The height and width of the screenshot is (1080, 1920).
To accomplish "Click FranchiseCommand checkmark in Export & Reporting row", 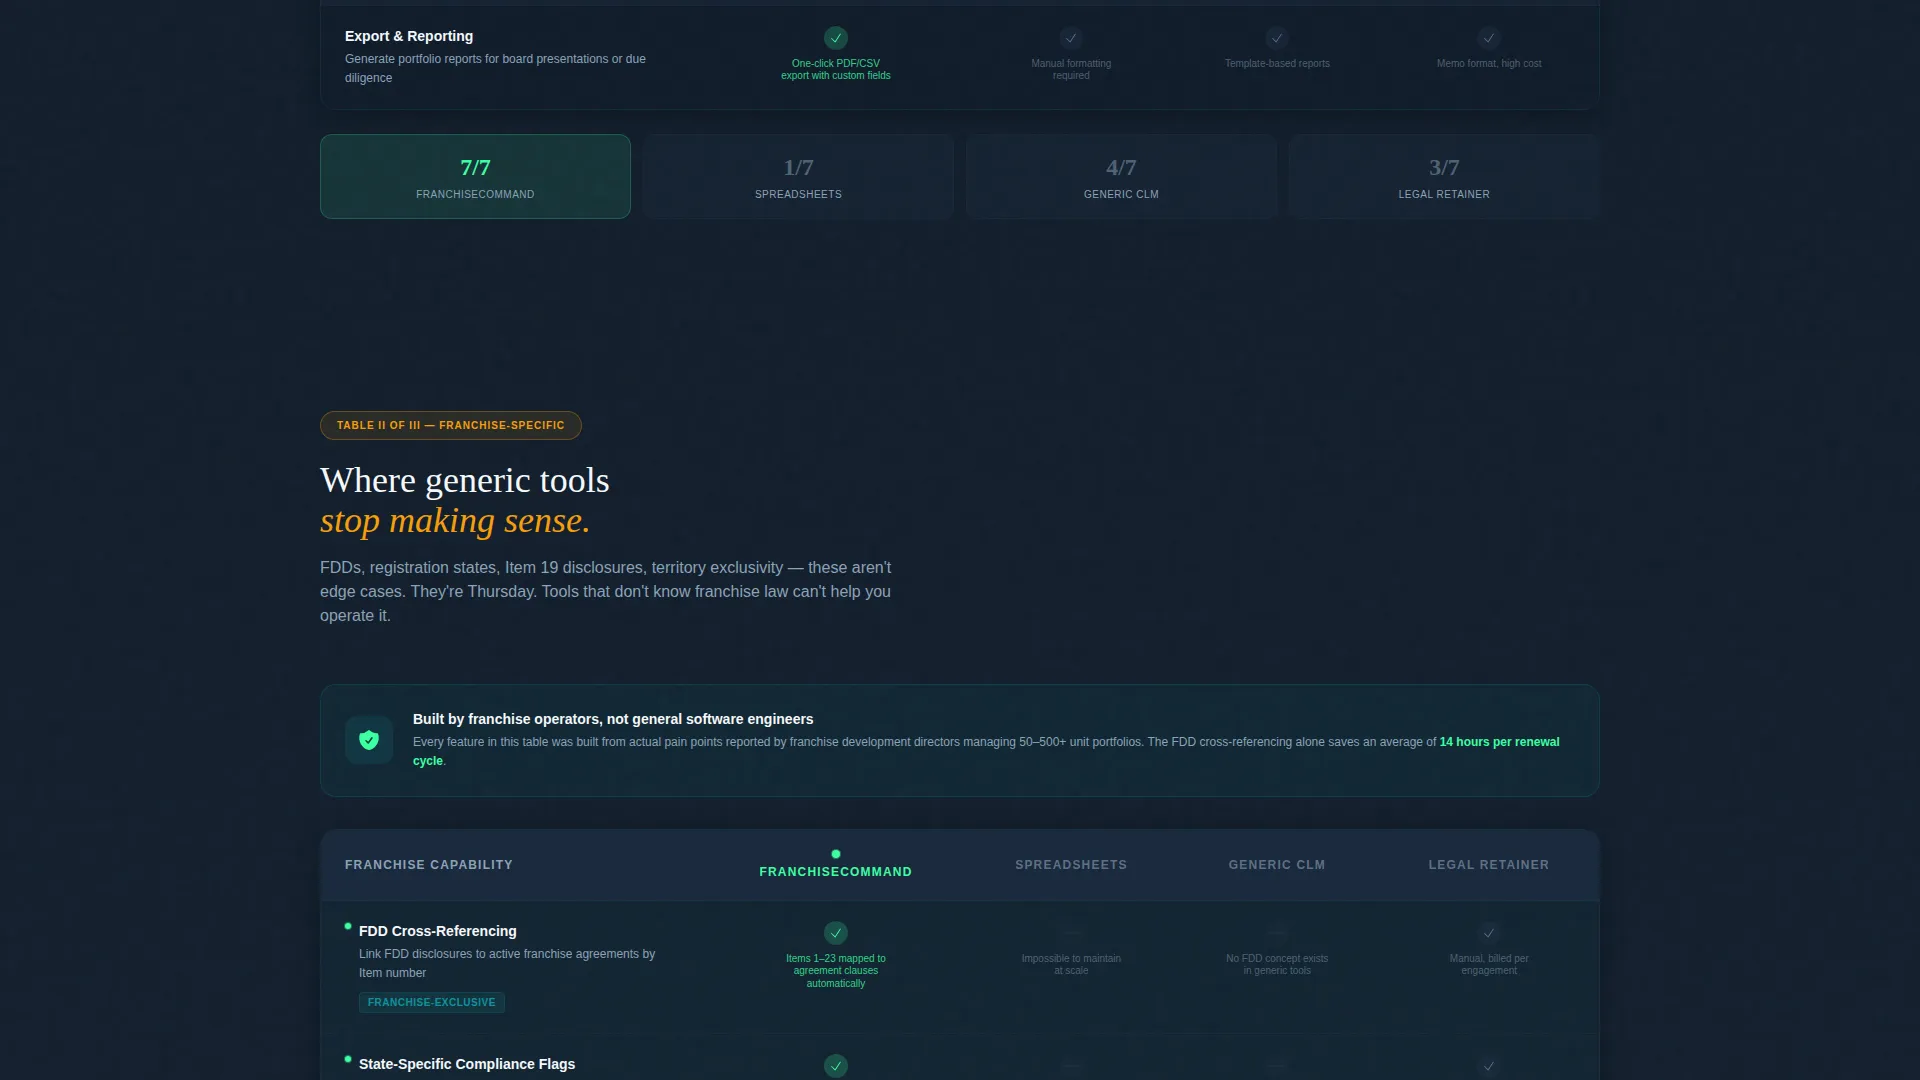I will click(836, 38).
